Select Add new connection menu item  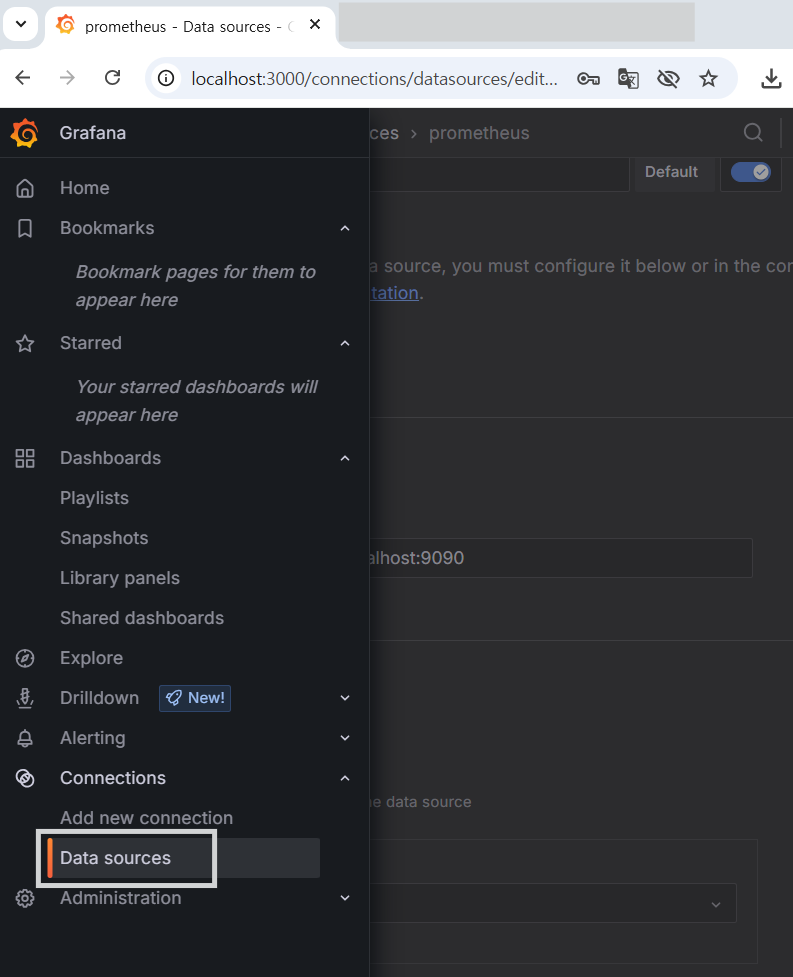point(146,818)
